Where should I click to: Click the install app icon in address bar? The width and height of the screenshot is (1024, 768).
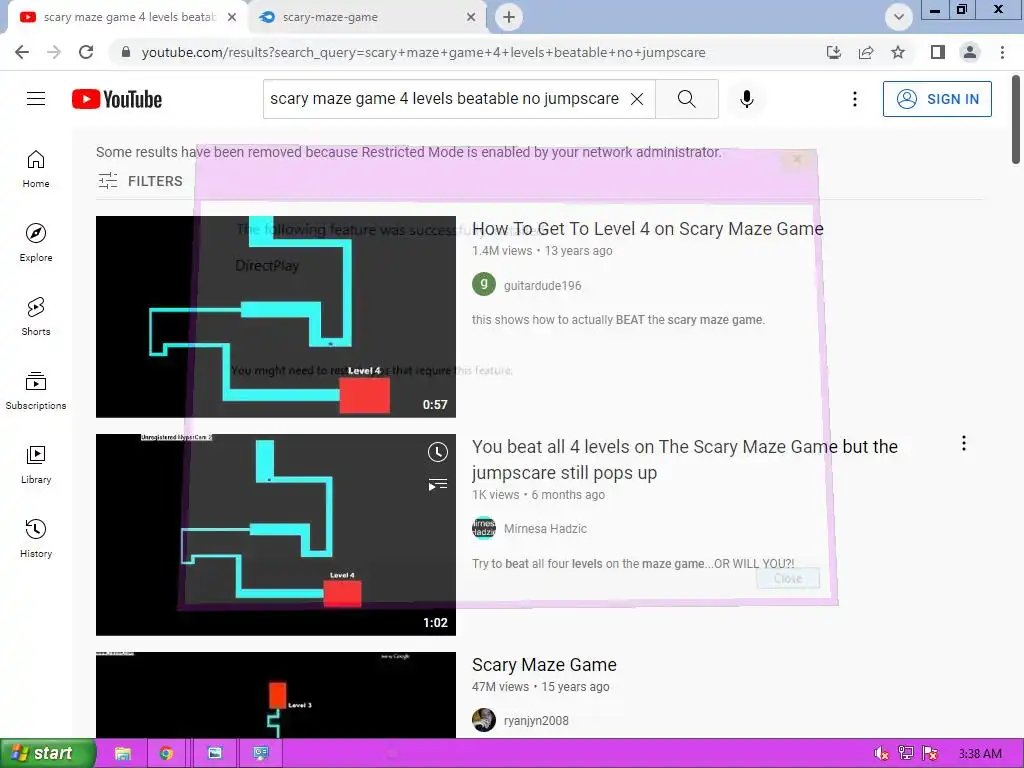[834, 52]
